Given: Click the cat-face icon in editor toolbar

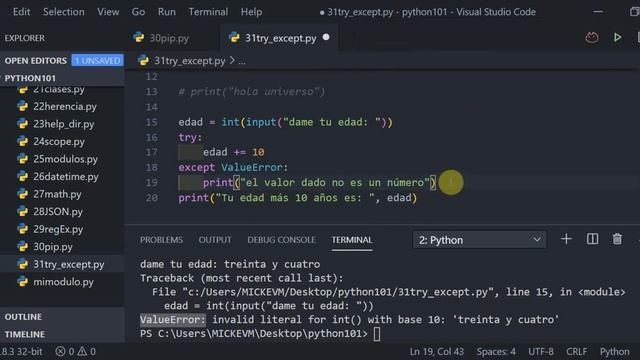Looking at the screenshot, I should (x=592, y=38).
